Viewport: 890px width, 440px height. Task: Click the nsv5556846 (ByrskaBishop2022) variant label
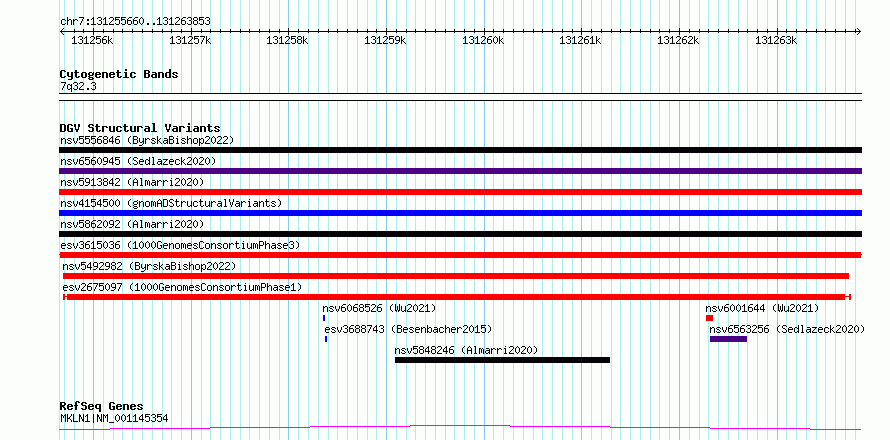pos(147,140)
